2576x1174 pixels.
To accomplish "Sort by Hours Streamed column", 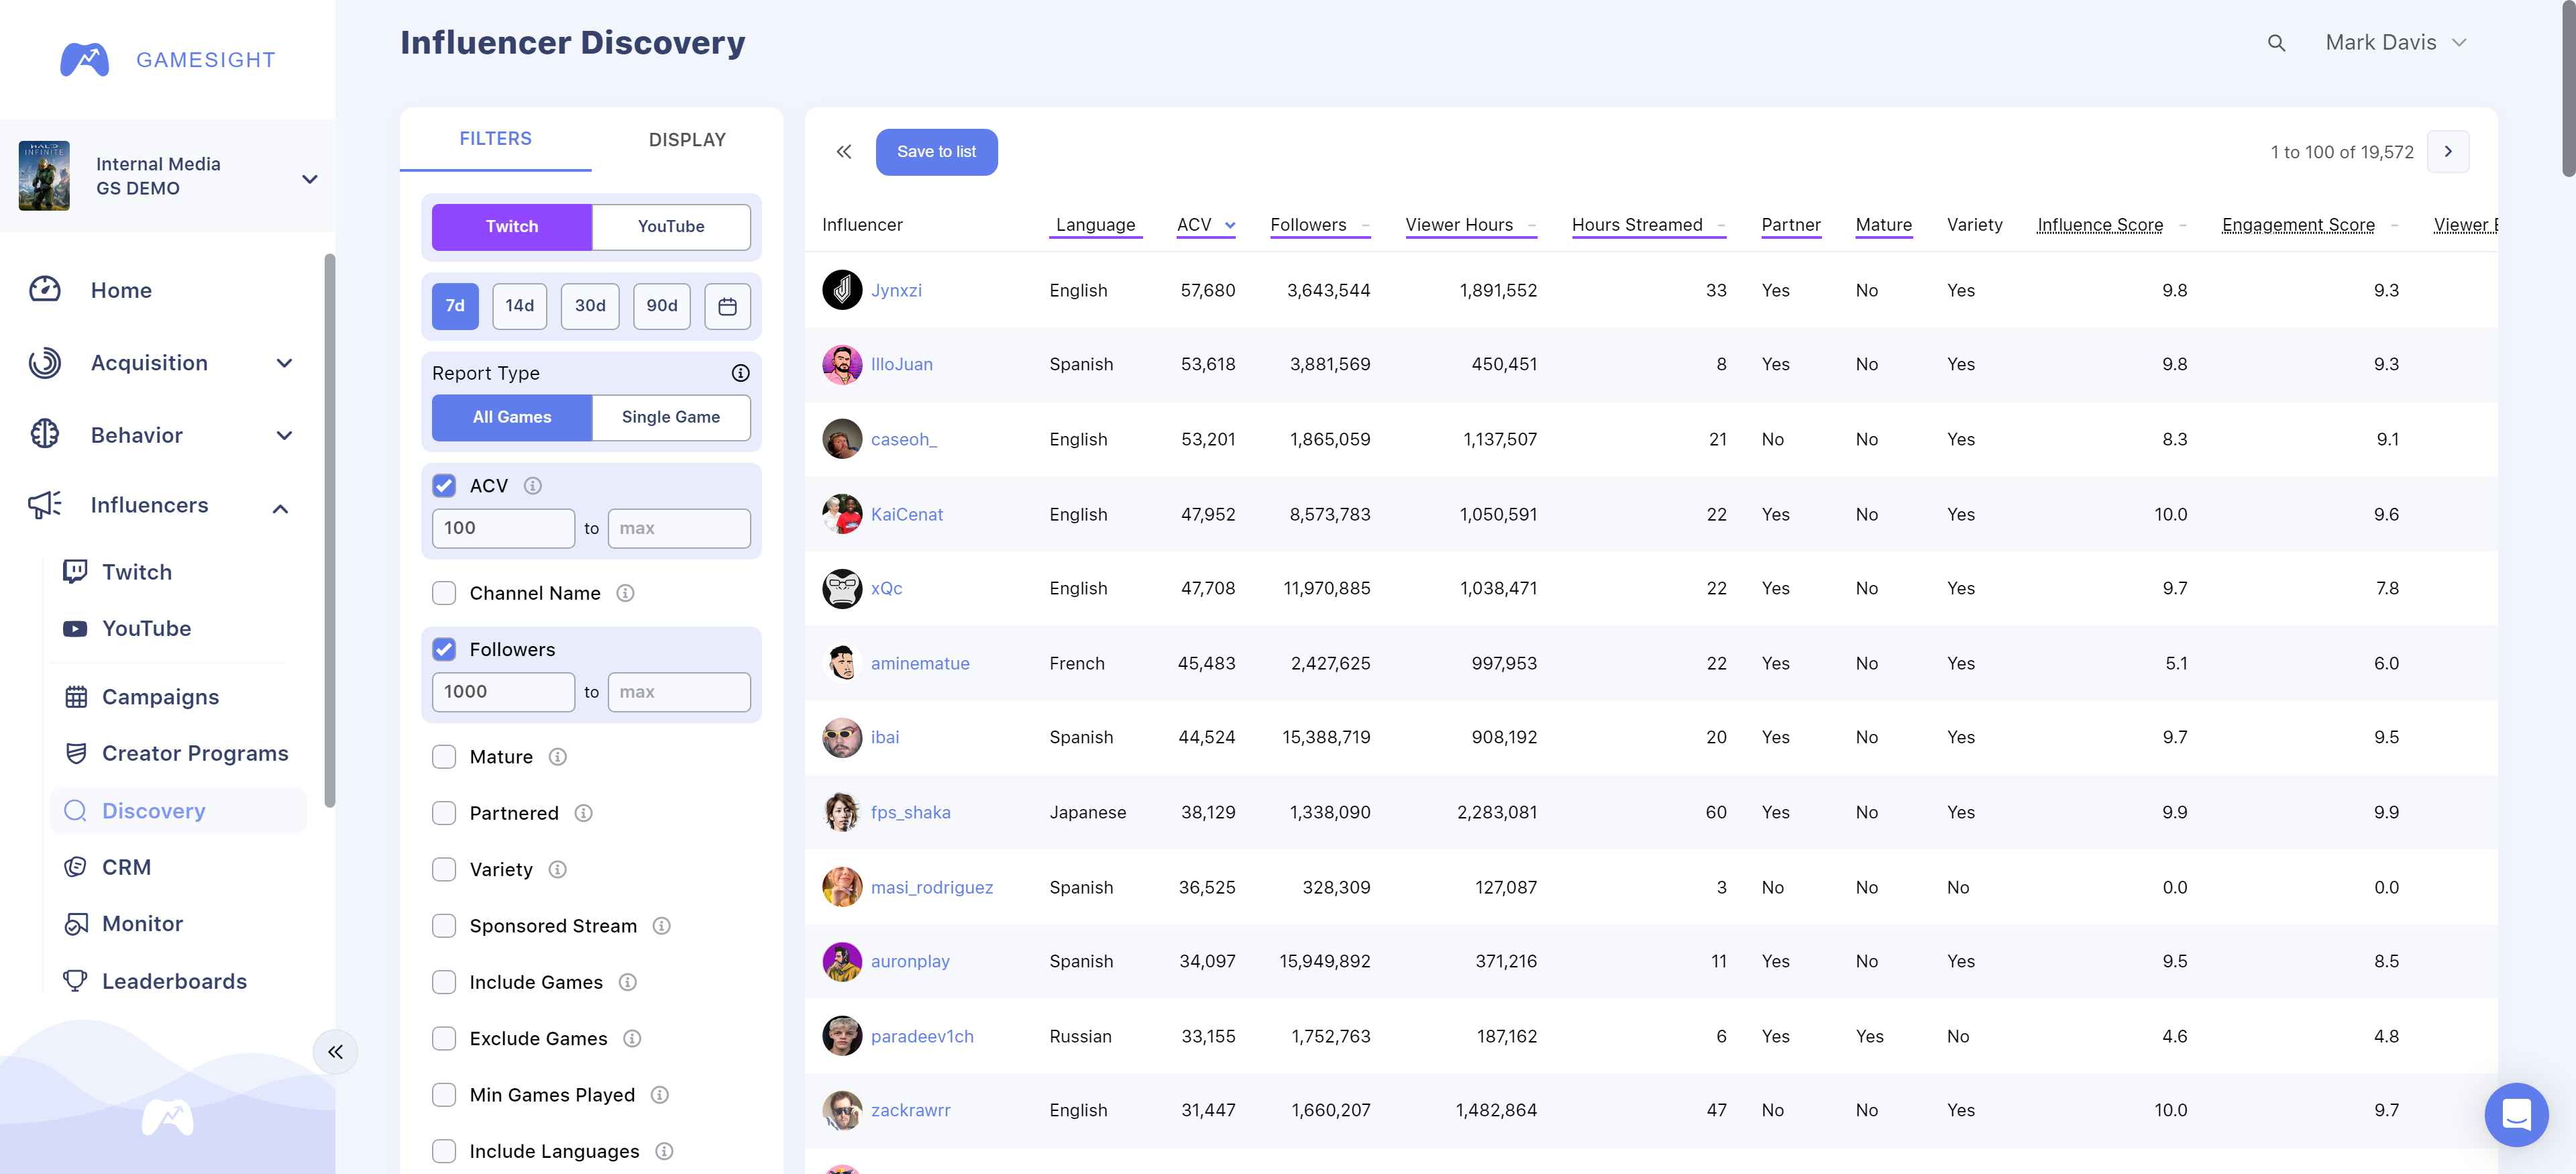I will click(1648, 225).
